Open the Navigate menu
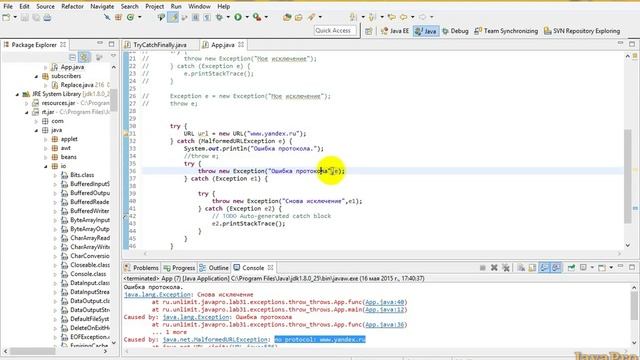The width and height of the screenshot is (640, 360). click(102, 6)
